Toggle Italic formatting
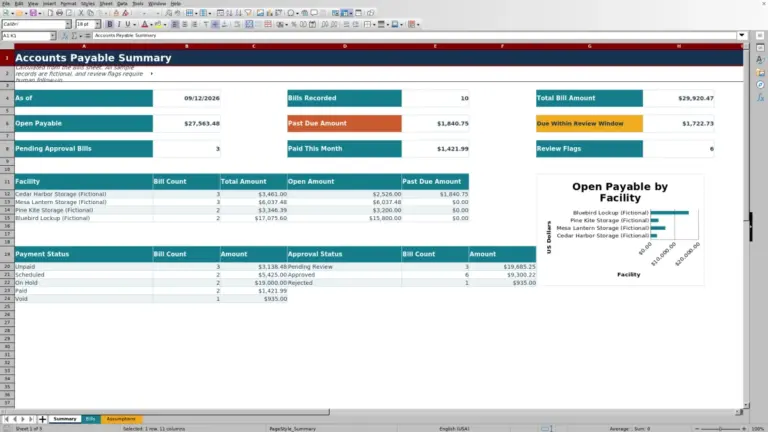768x432 pixels. tap(119, 24)
